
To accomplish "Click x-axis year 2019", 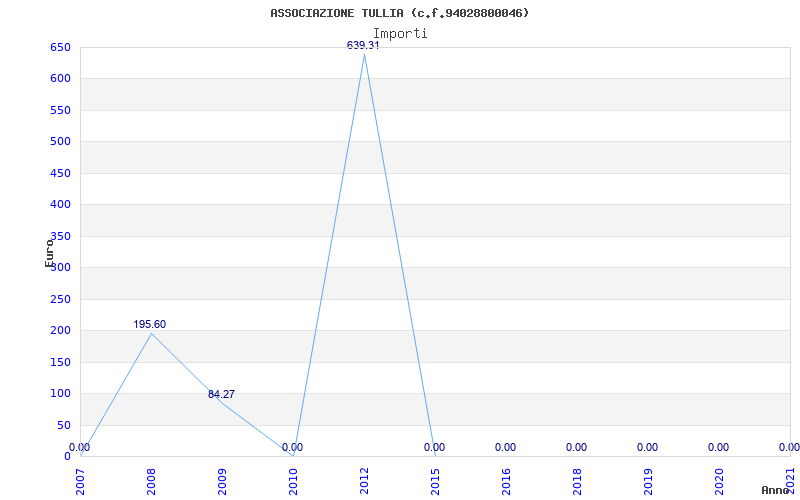I will 648,482.
